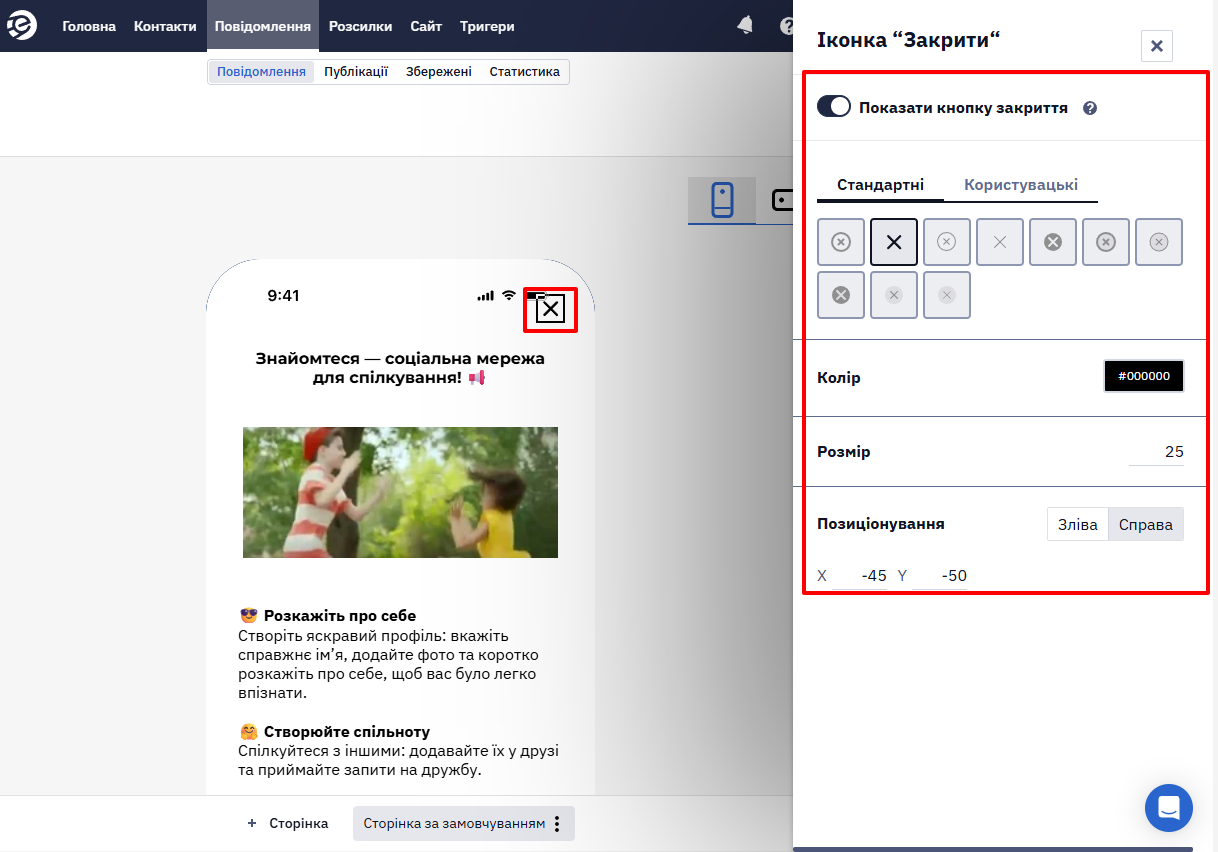This screenshot has width=1218, height=852.
Task: Switch to Статистика sub-tab
Action: 525,72
